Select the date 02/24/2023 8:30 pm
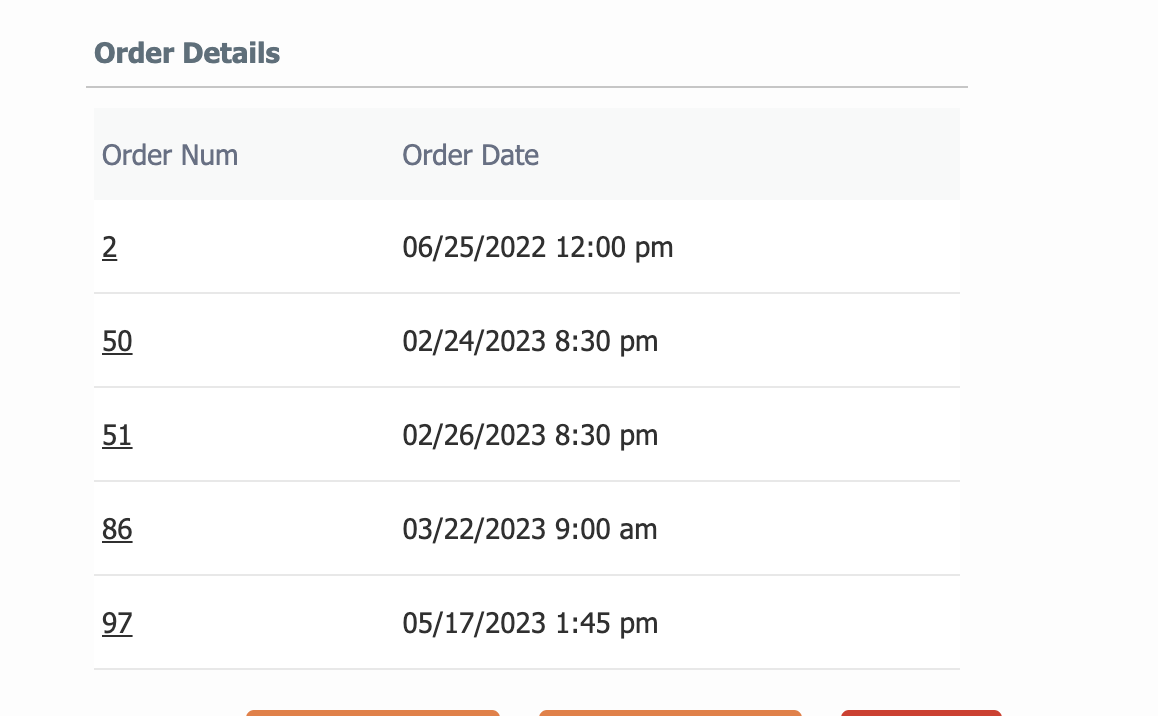This screenshot has height=716, width=1158. click(x=530, y=341)
